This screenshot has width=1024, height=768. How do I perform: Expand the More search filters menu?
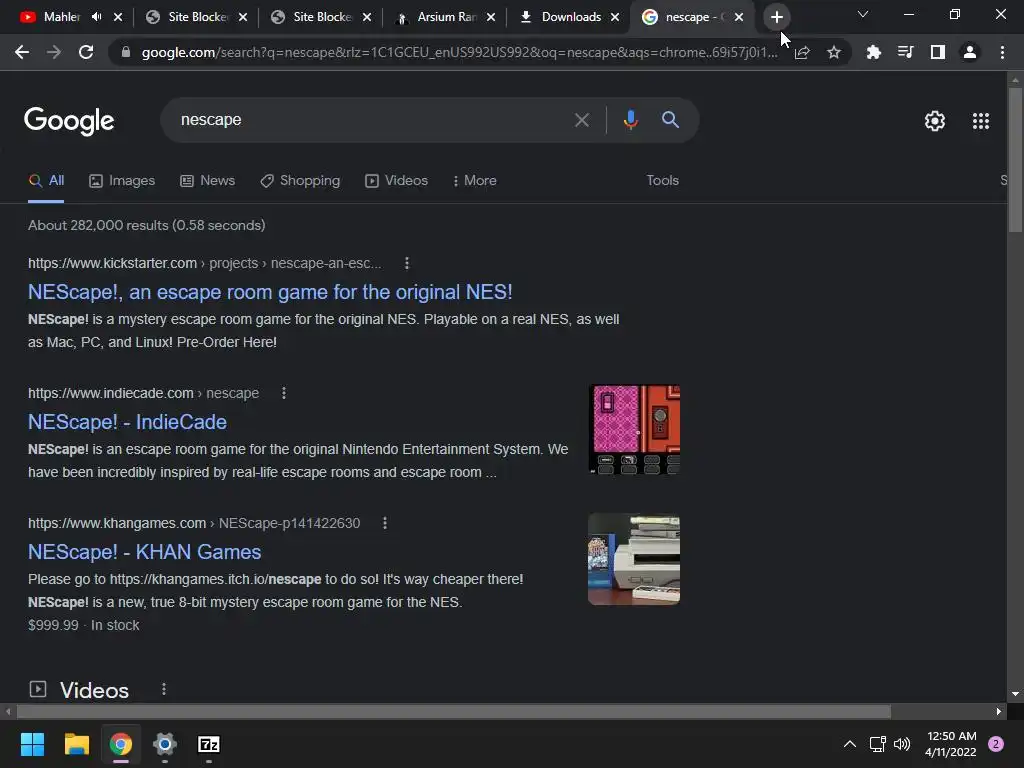[474, 181]
